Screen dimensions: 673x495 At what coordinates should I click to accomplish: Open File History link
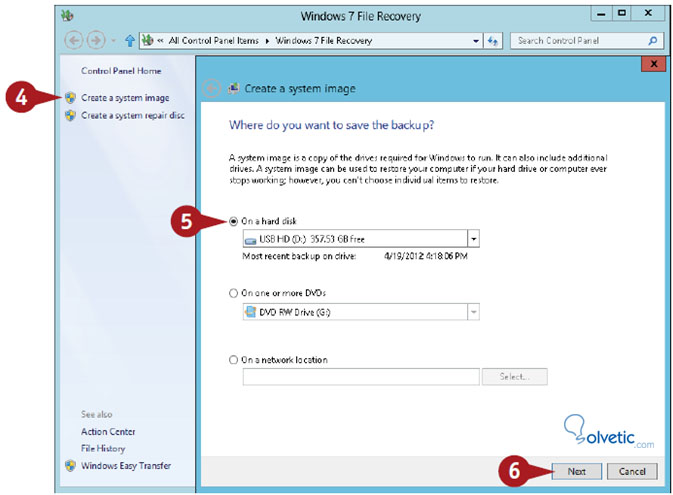[103, 448]
